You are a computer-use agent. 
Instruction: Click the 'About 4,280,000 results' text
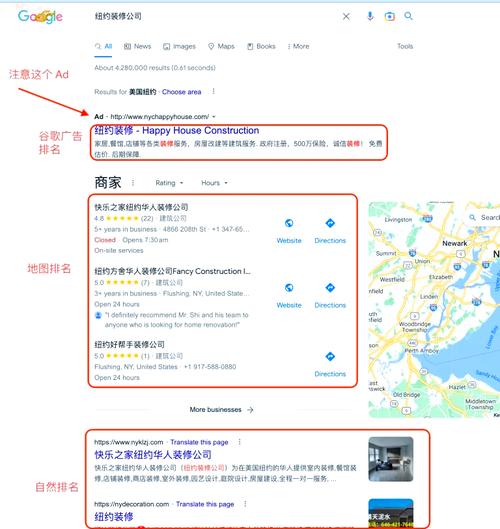point(155,68)
